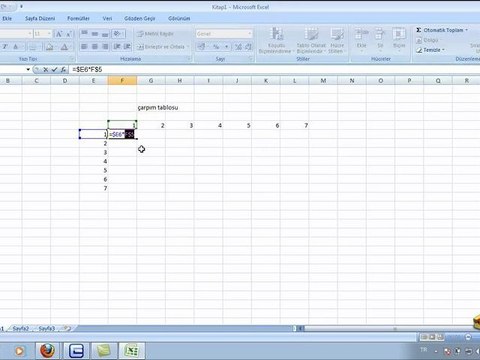
Task: Align text to bottom of cell
Action: (x=105, y=34)
